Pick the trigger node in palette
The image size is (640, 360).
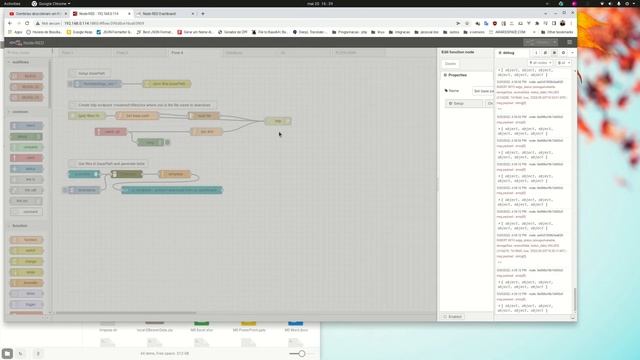click(x=27, y=304)
